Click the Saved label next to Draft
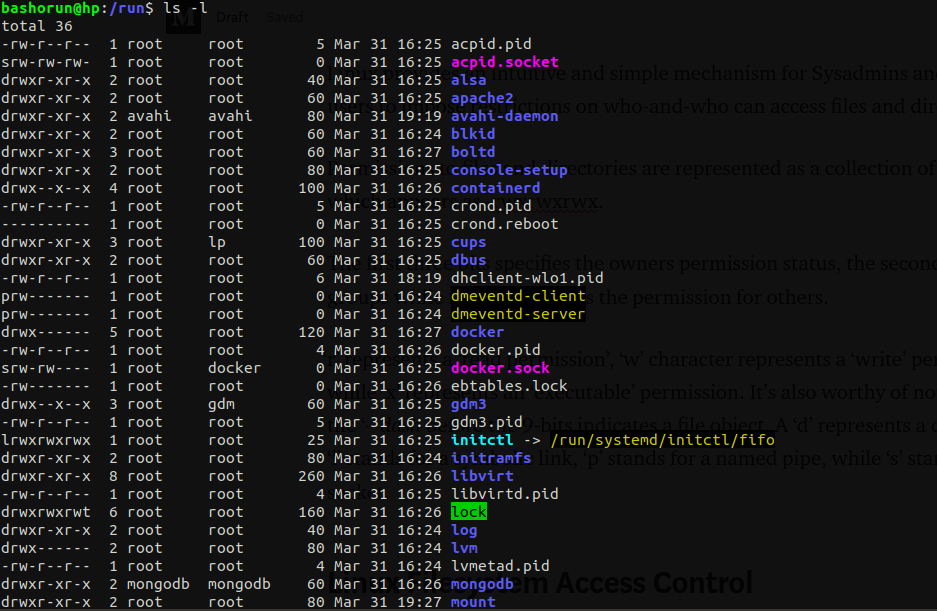 (284, 16)
